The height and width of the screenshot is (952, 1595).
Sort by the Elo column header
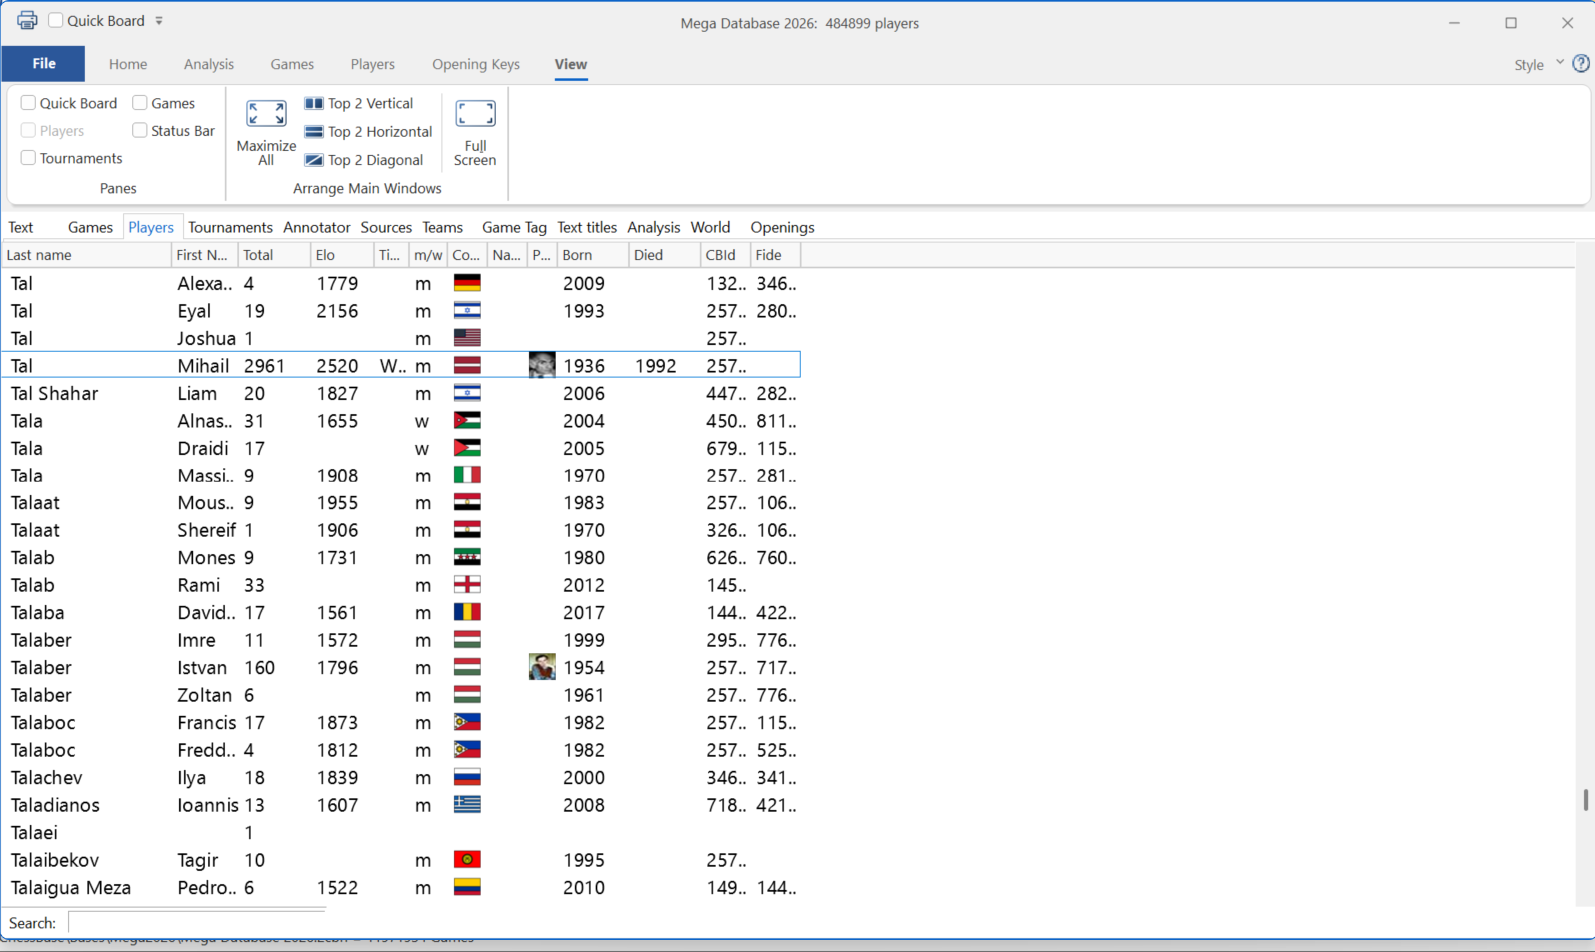pos(342,255)
